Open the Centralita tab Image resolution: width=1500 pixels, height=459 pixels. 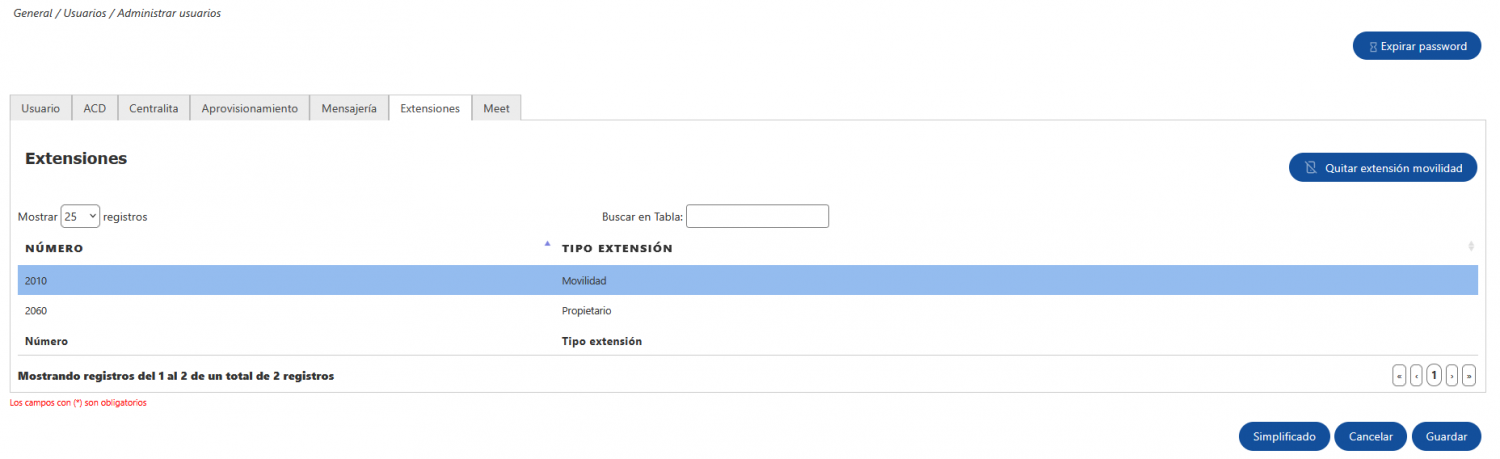(x=154, y=108)
